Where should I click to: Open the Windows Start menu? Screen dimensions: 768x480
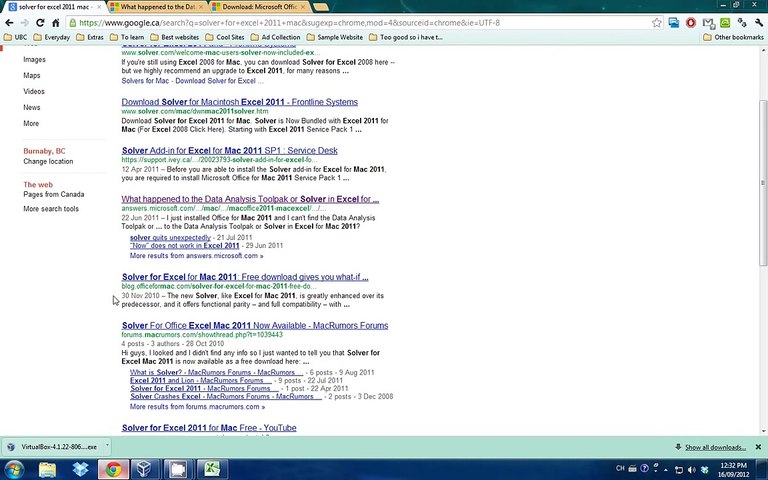click(x=14, y=469)
